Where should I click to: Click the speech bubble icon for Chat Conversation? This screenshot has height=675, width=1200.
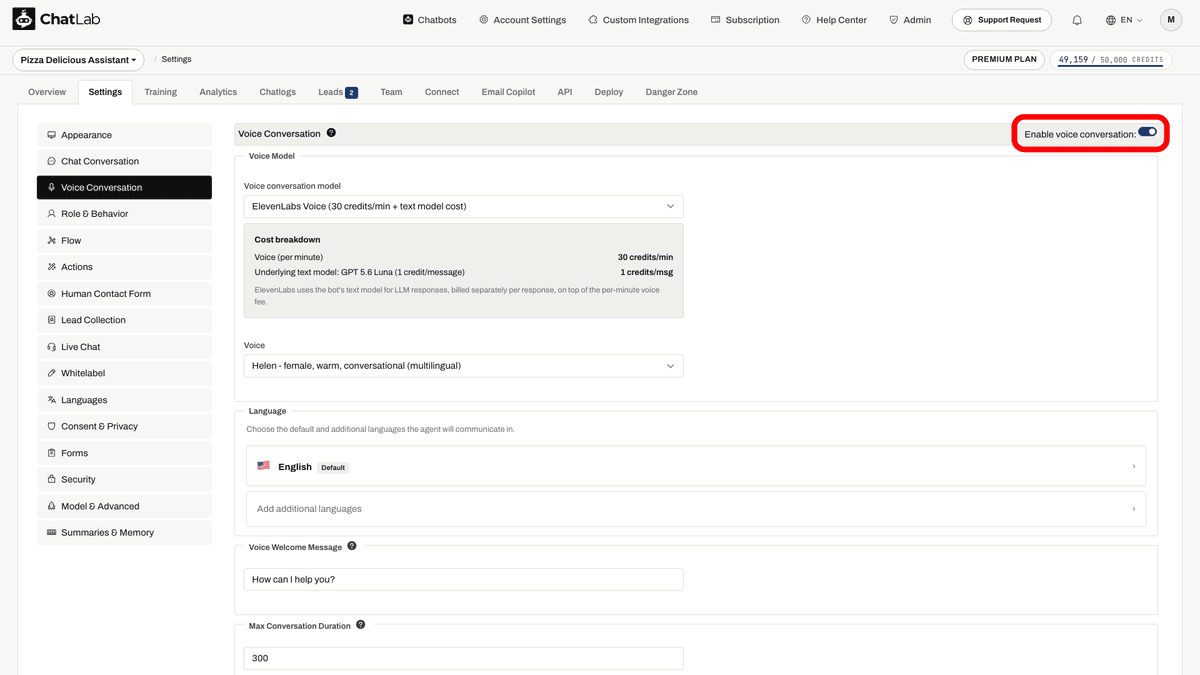point(51,161)
